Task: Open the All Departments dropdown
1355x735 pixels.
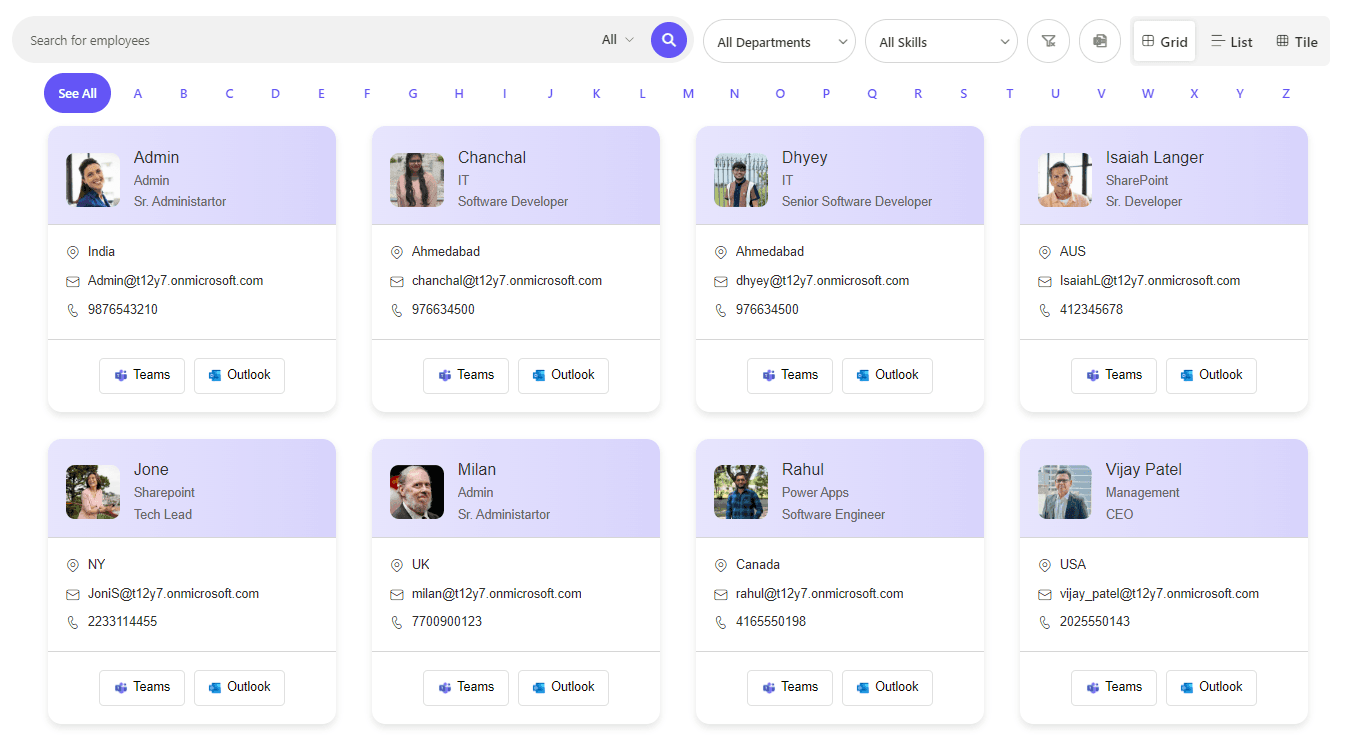Action: coord(779,42)
